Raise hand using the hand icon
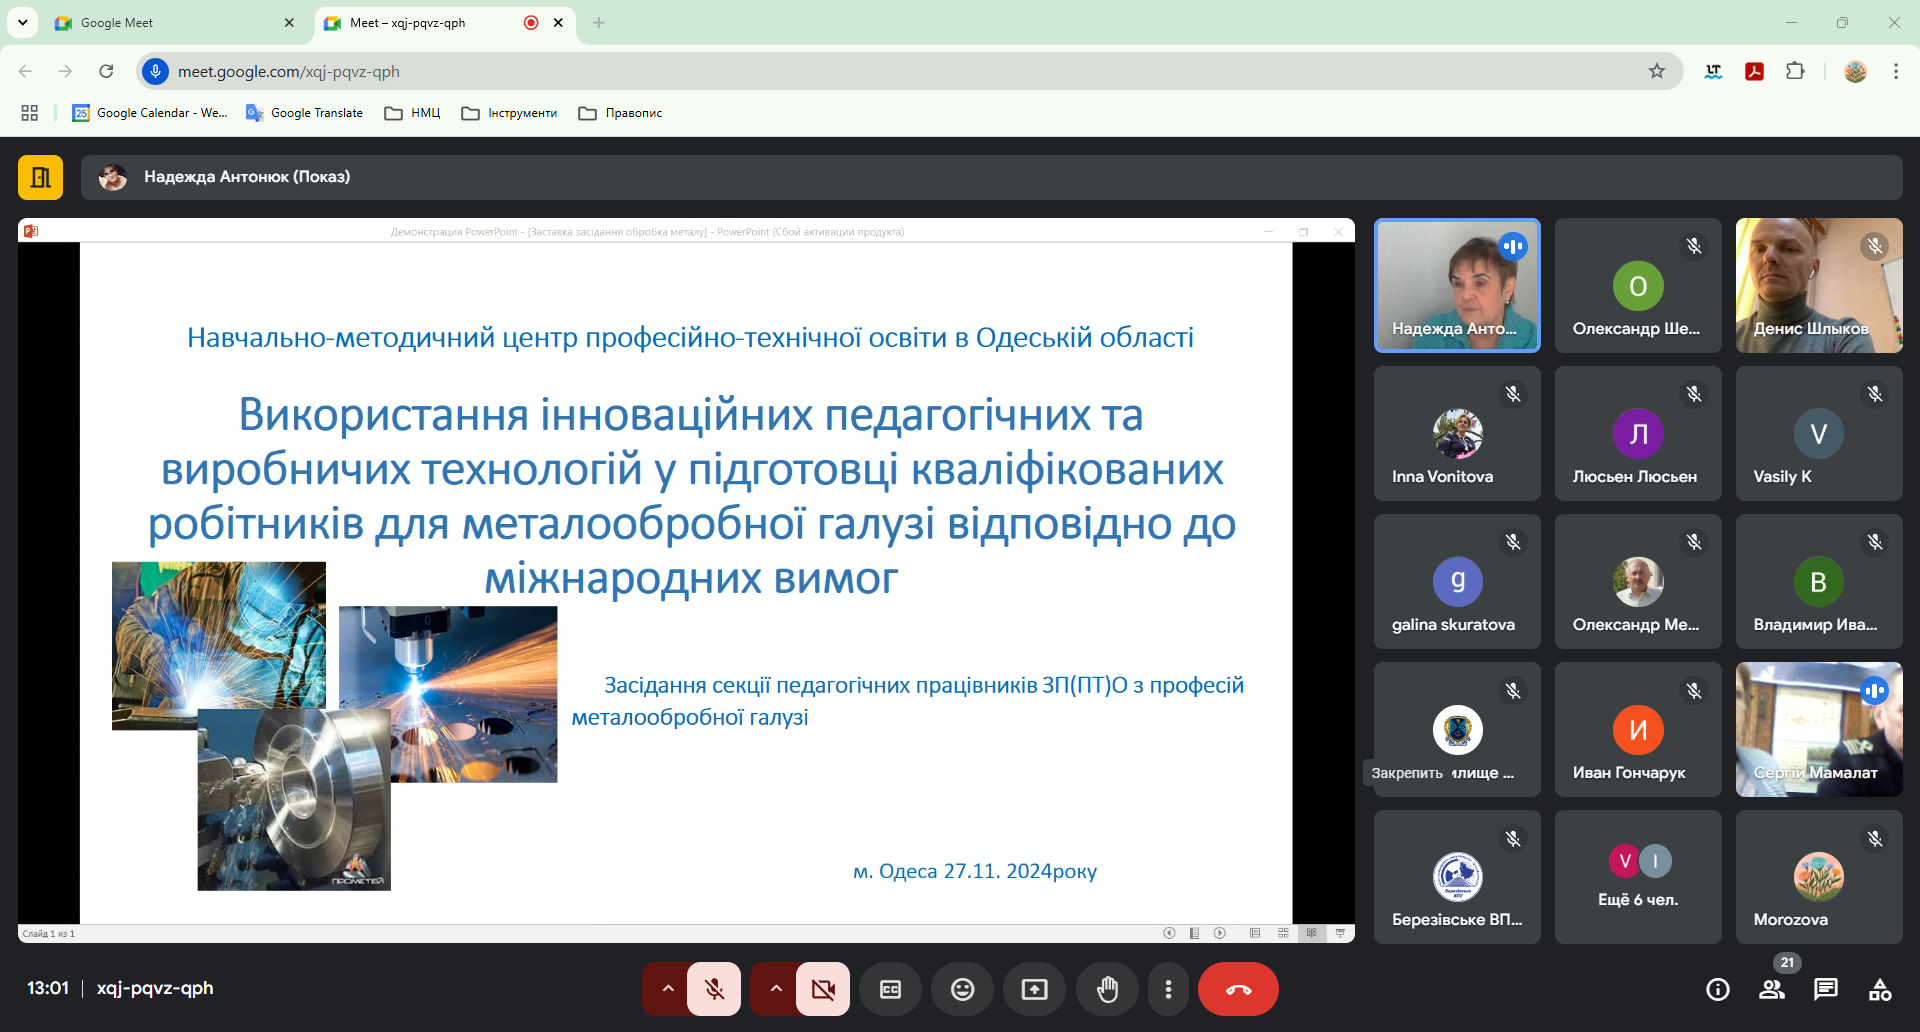This screenshot has height=1032, width=1920. (x=1107, y=989)
